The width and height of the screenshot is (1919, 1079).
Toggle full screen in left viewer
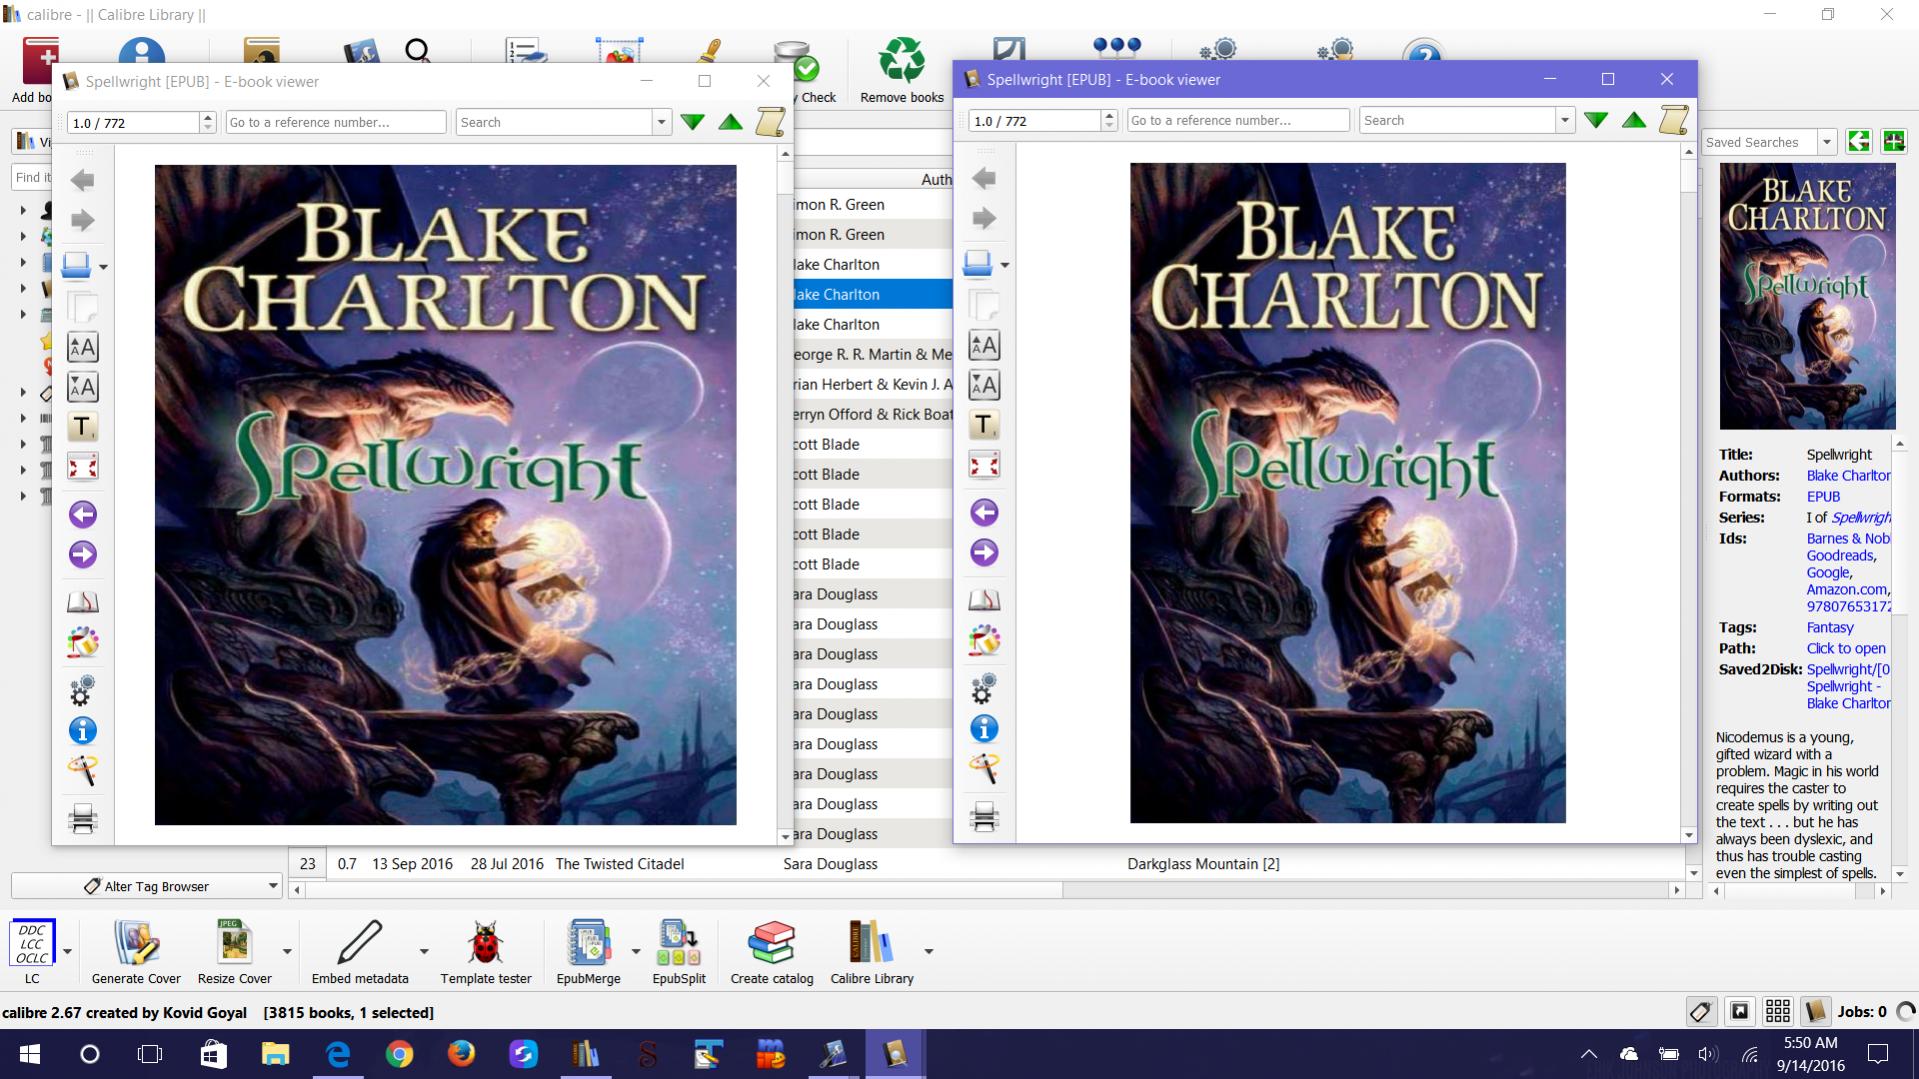(x=83, y=467)
